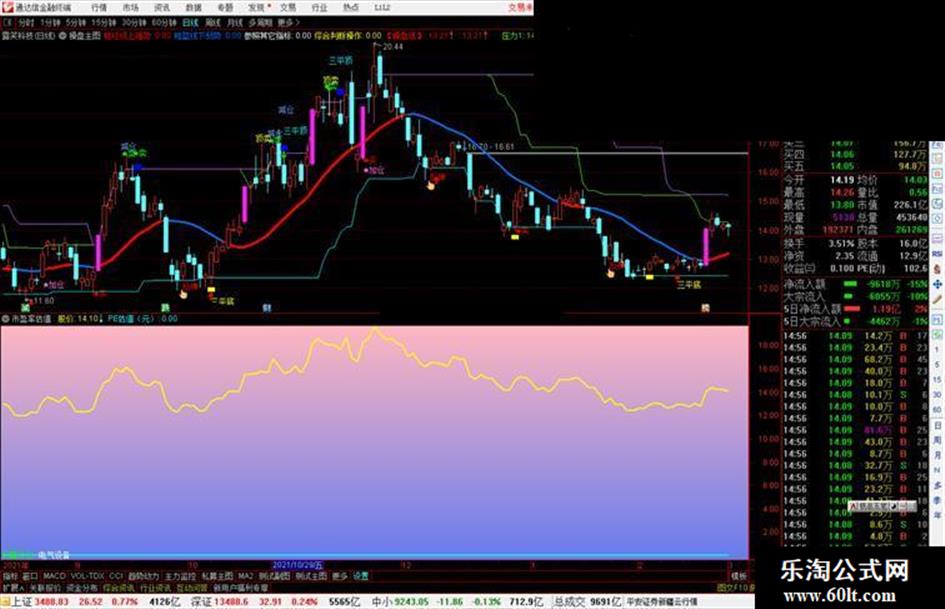Select the 日 period shortcut in sidebar
The image size is (945, 609).
pos(938,426)
